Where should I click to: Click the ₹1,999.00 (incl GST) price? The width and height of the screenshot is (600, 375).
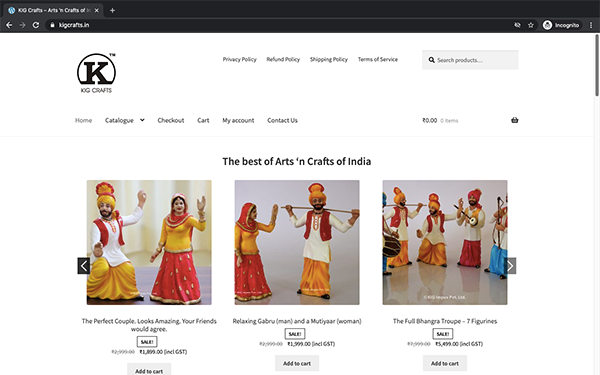[311, 344]
